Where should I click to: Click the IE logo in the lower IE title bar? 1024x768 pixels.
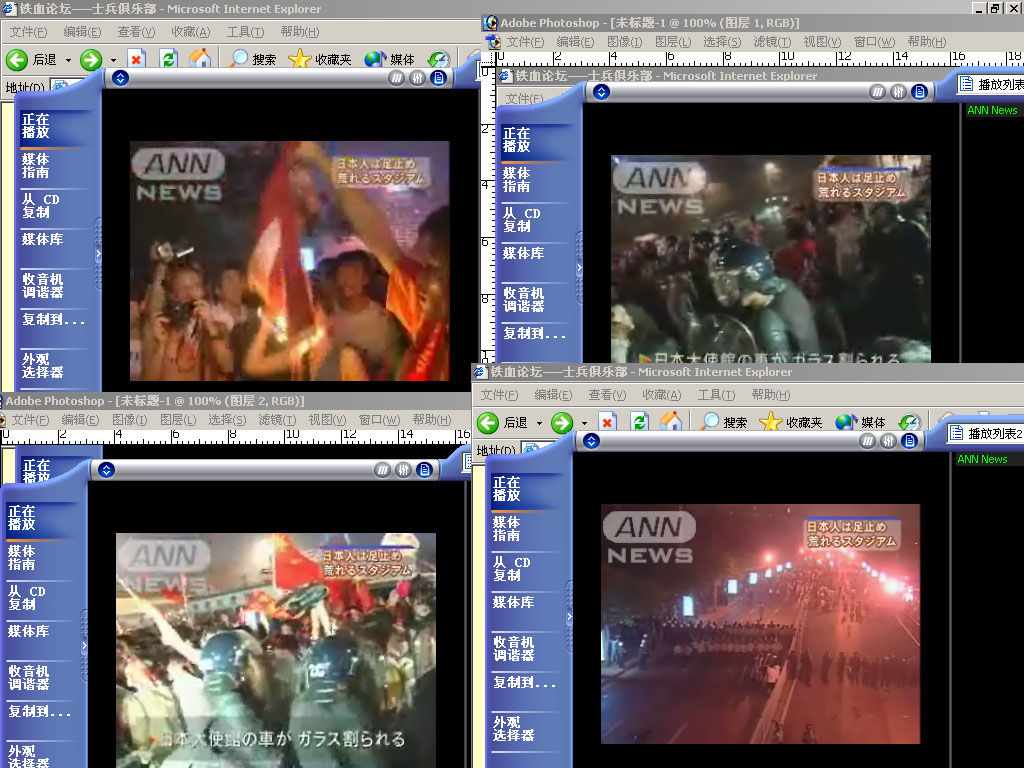pyautogui.click(x=481, y=372)
